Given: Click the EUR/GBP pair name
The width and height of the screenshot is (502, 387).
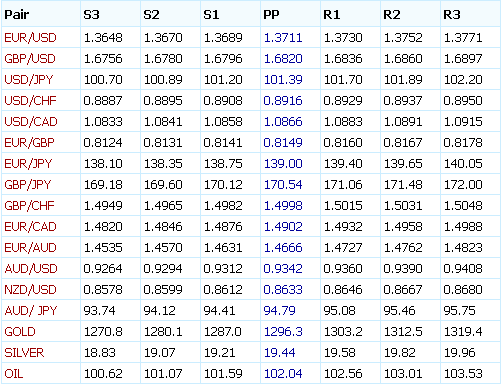Looking at the screenshot, I should pos(29,143).
